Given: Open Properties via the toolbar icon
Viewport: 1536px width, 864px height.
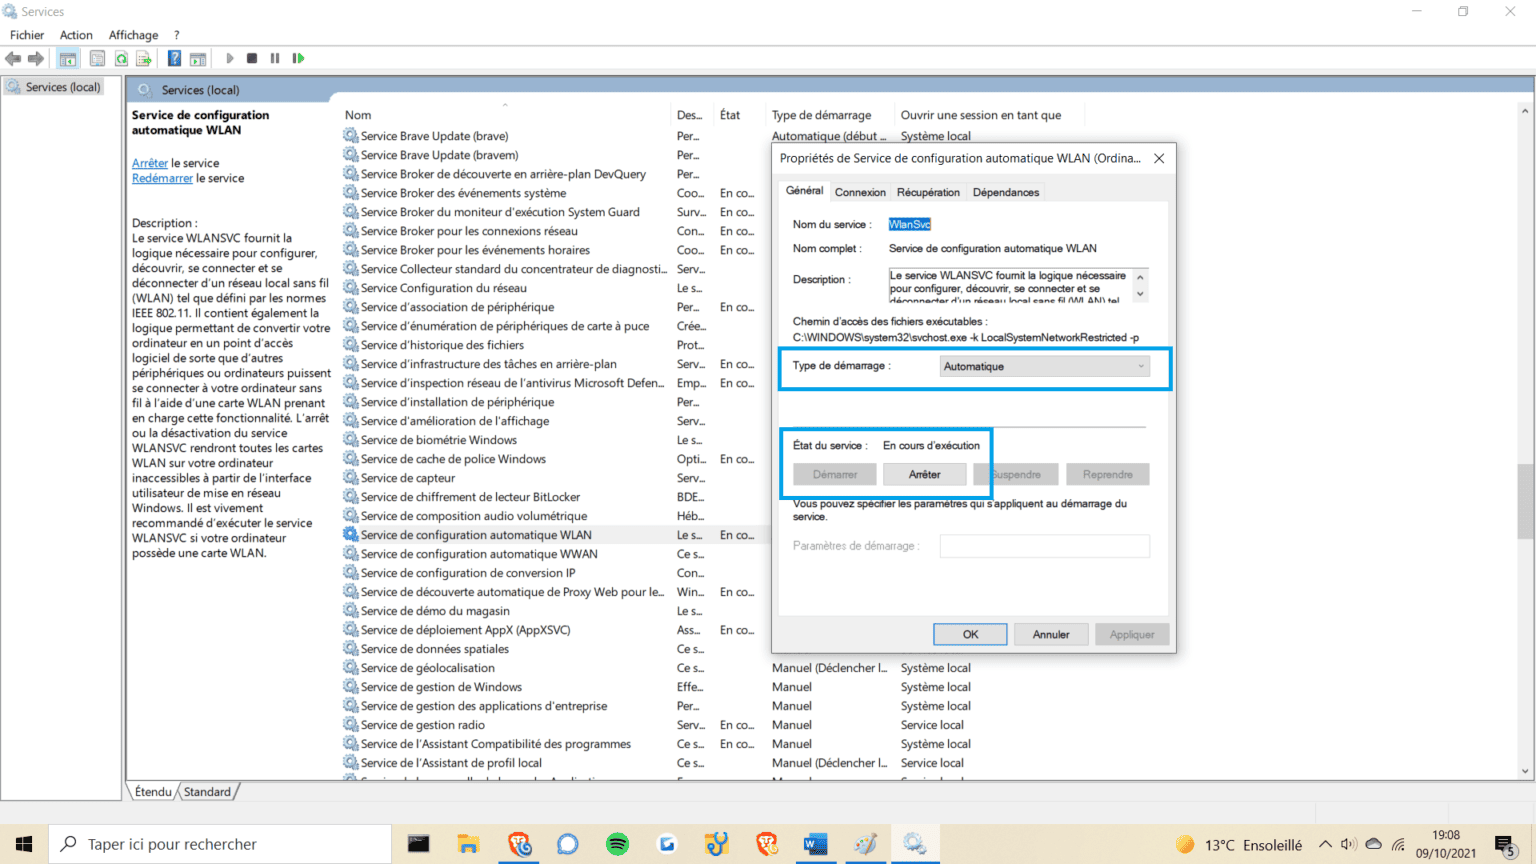Looking at the screenshot, I should click(x=97, y=59).
